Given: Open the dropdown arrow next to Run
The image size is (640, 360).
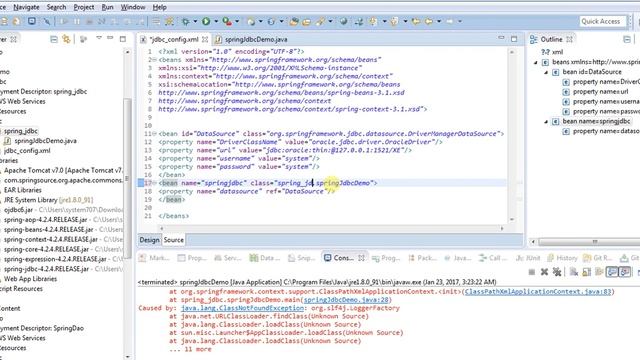Looking at the screenshot, I should point(216,21).
